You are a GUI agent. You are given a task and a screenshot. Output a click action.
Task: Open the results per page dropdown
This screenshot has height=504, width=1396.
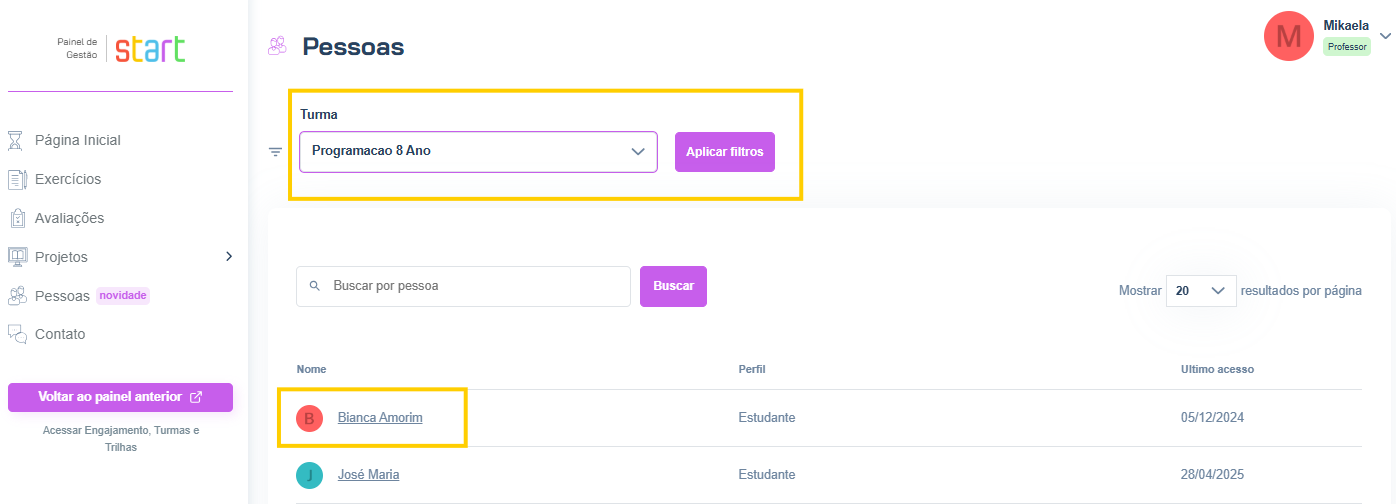tap(1201, 291)
